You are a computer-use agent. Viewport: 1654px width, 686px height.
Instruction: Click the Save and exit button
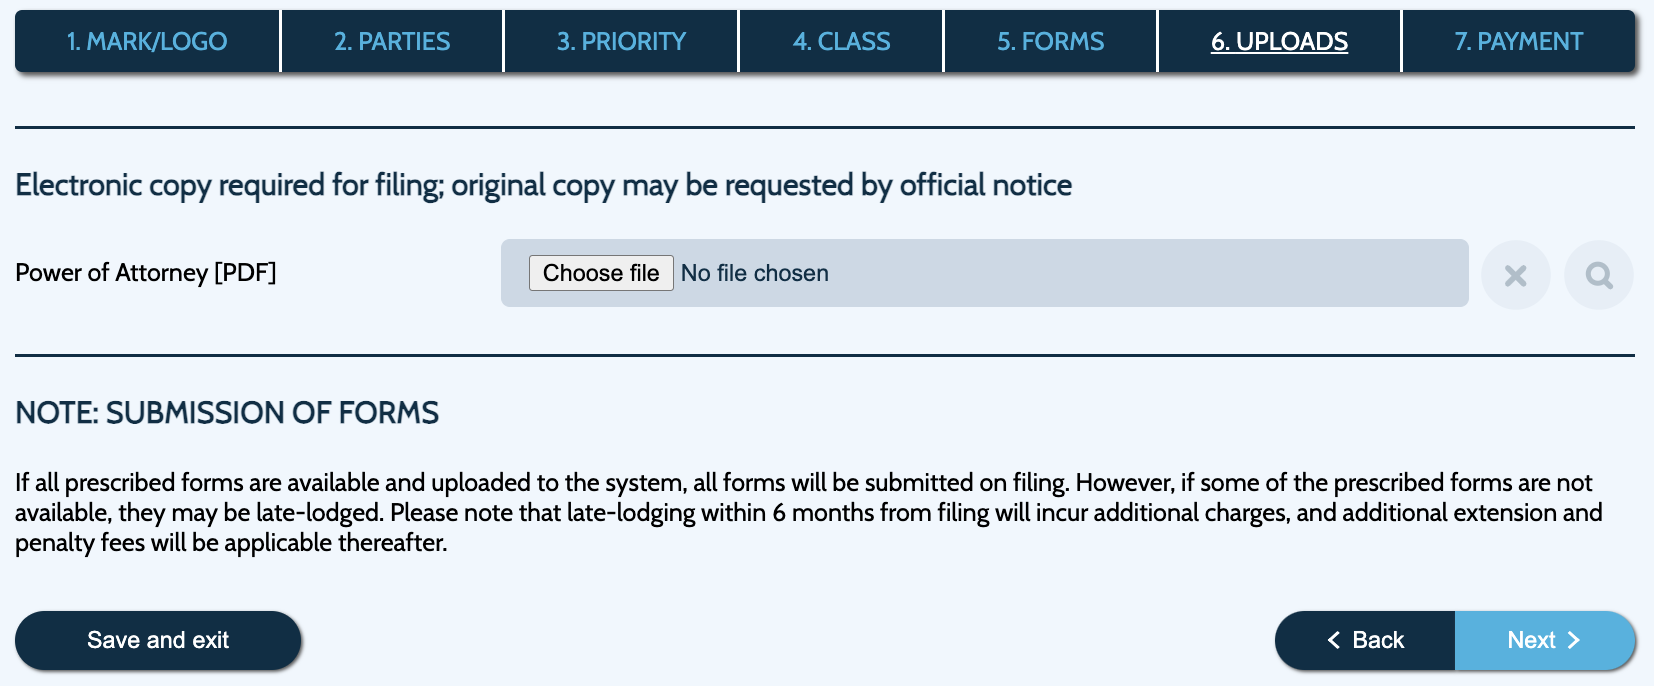pyautogui.click(x=158, y=640)
